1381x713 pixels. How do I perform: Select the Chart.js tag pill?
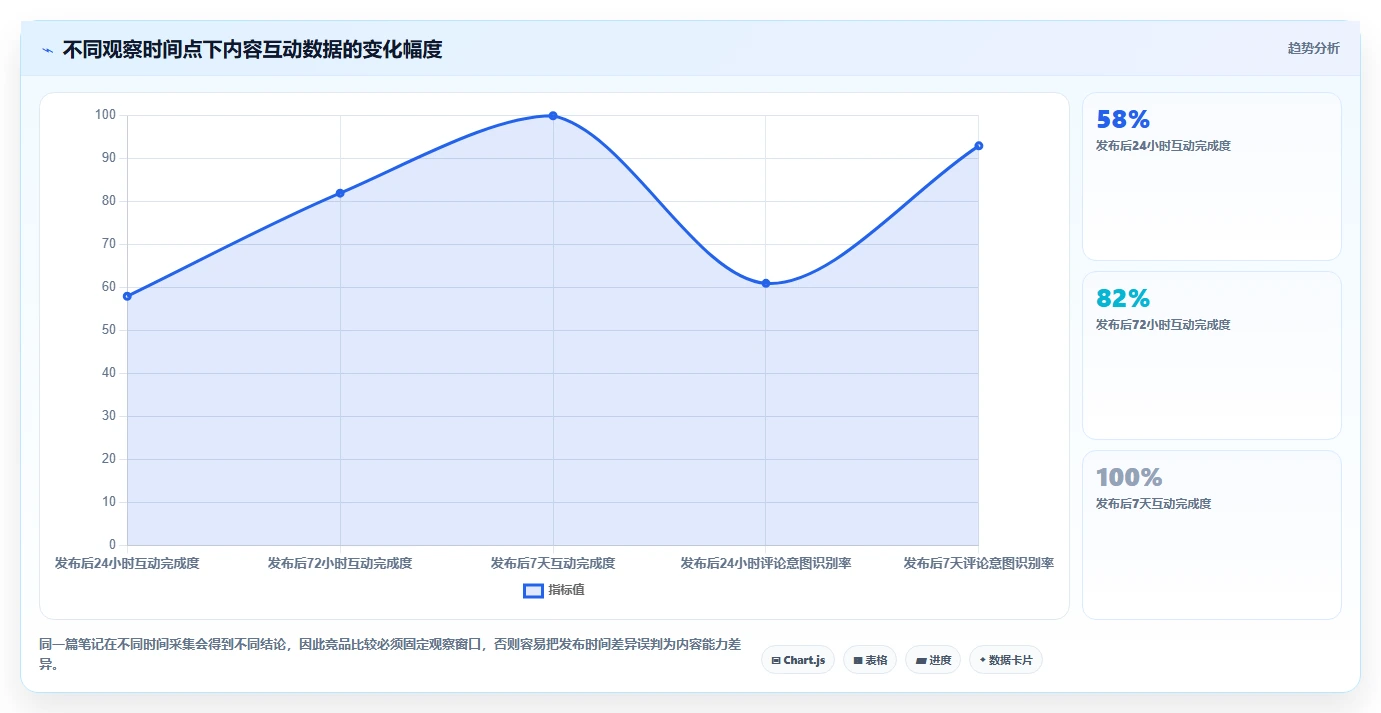(798, 660)
